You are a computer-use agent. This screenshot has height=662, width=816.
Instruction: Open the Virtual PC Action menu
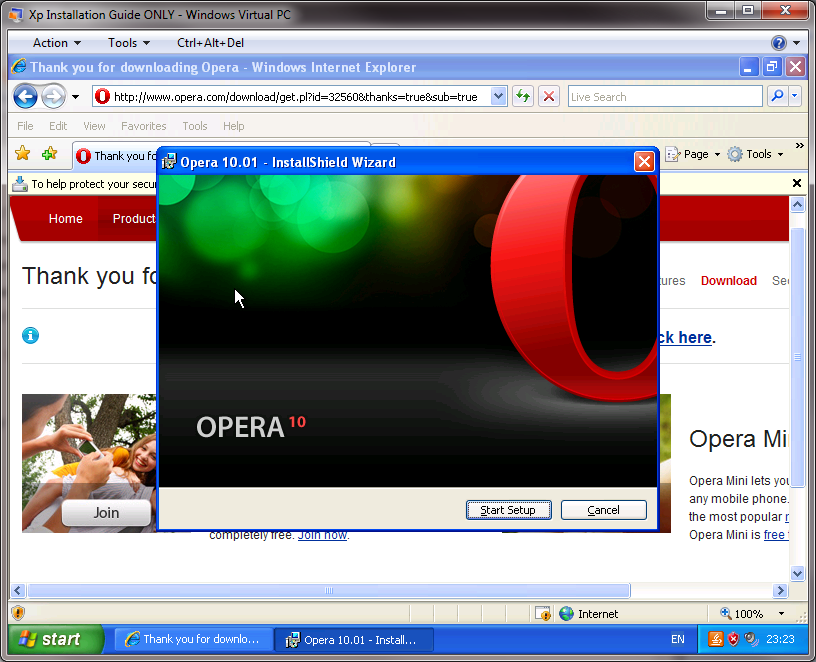[x=56, y=43]
